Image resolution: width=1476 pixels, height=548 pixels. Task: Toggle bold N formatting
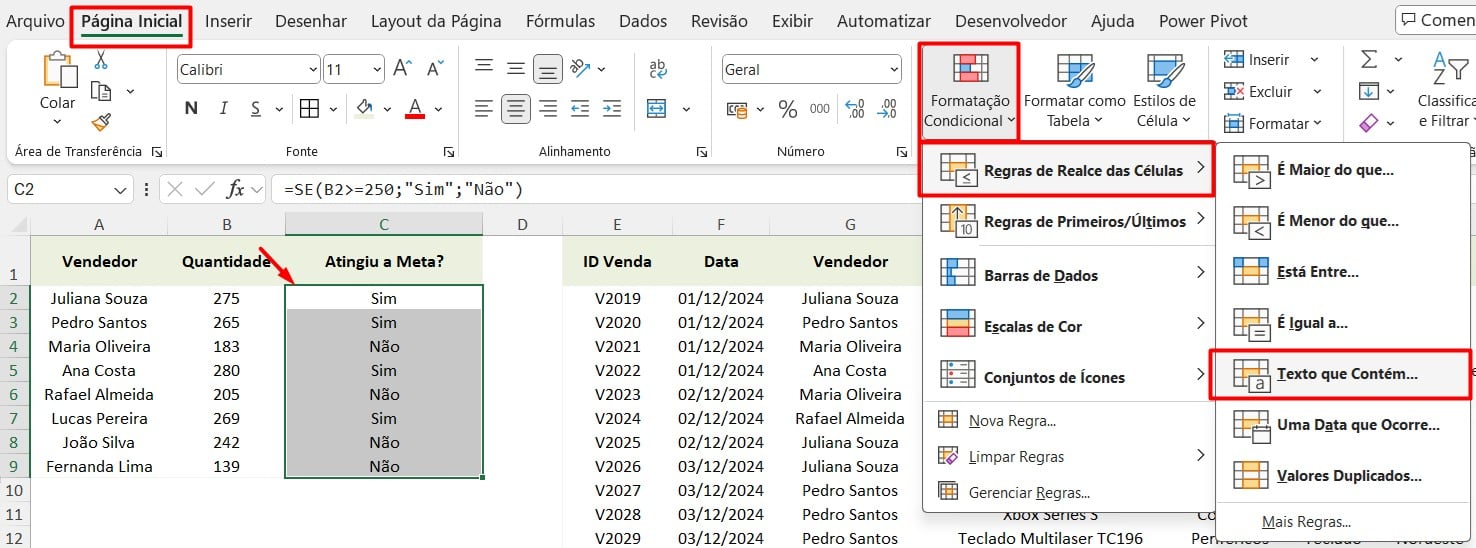click(191, 108)
